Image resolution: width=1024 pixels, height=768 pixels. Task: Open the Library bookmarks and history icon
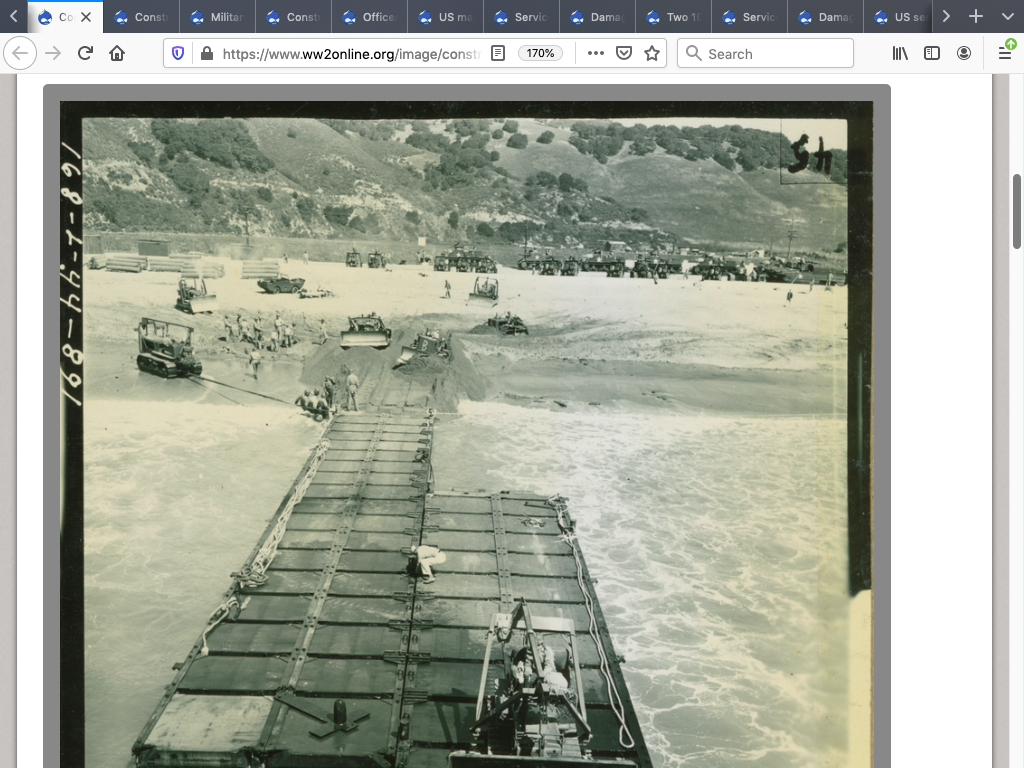(900, 54)
